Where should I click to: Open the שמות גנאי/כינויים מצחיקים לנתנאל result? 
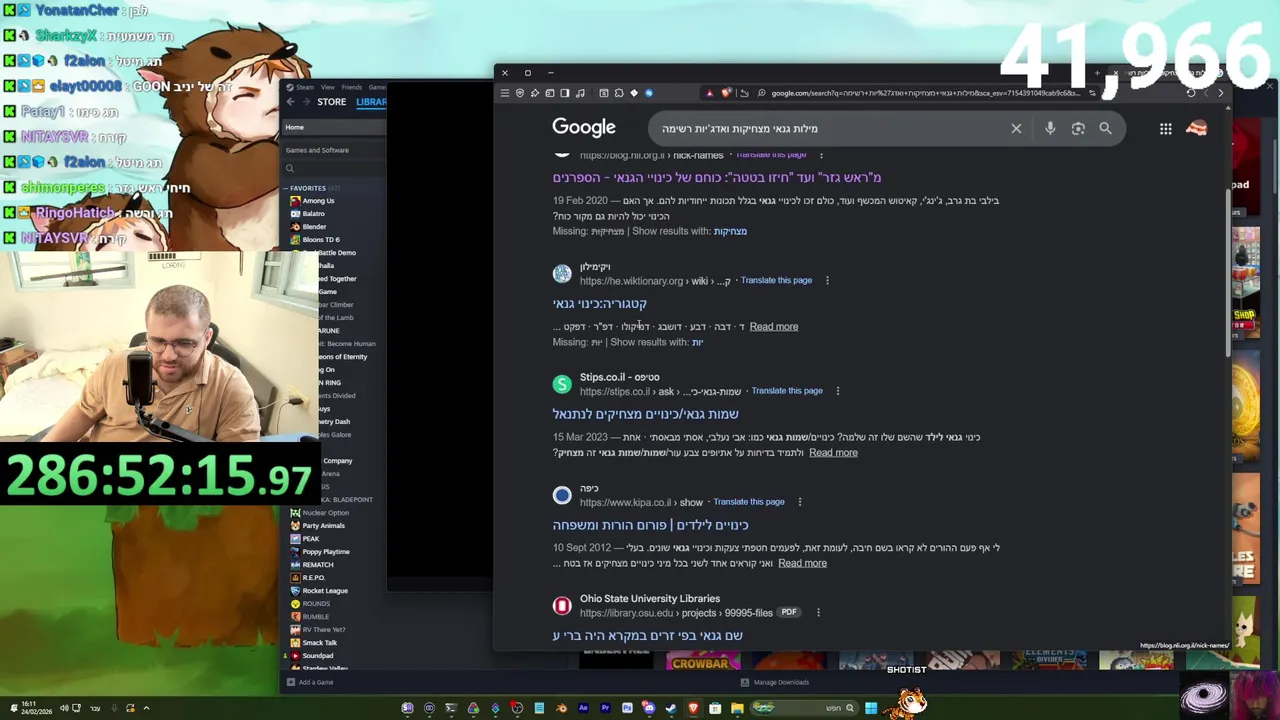click(x=646, y=414)
